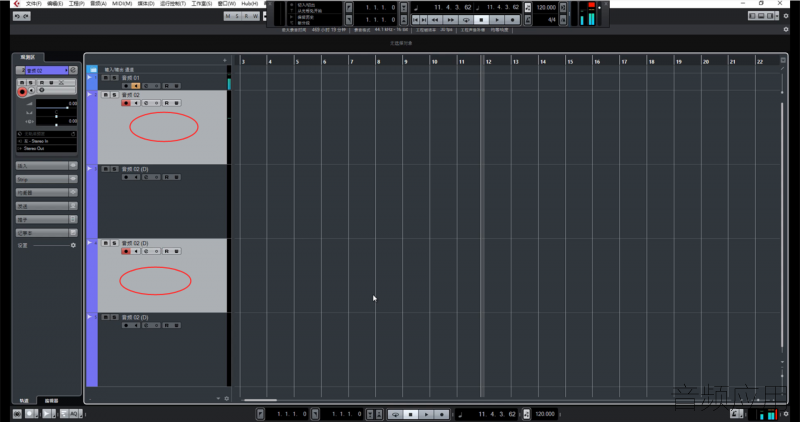Screen dimensions: 800x422
Task: Click the monitor speaker button on the 音频 02 track
Action: pyautogui.click(x=136, y=103)
